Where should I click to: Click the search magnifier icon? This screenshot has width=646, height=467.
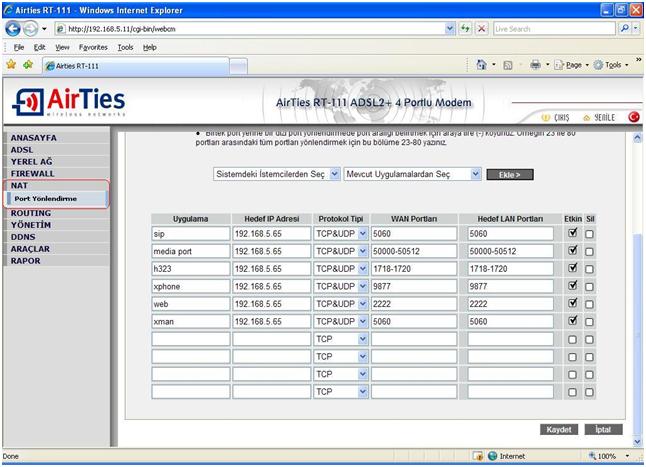pyautogui.click(x=623, y=29)
